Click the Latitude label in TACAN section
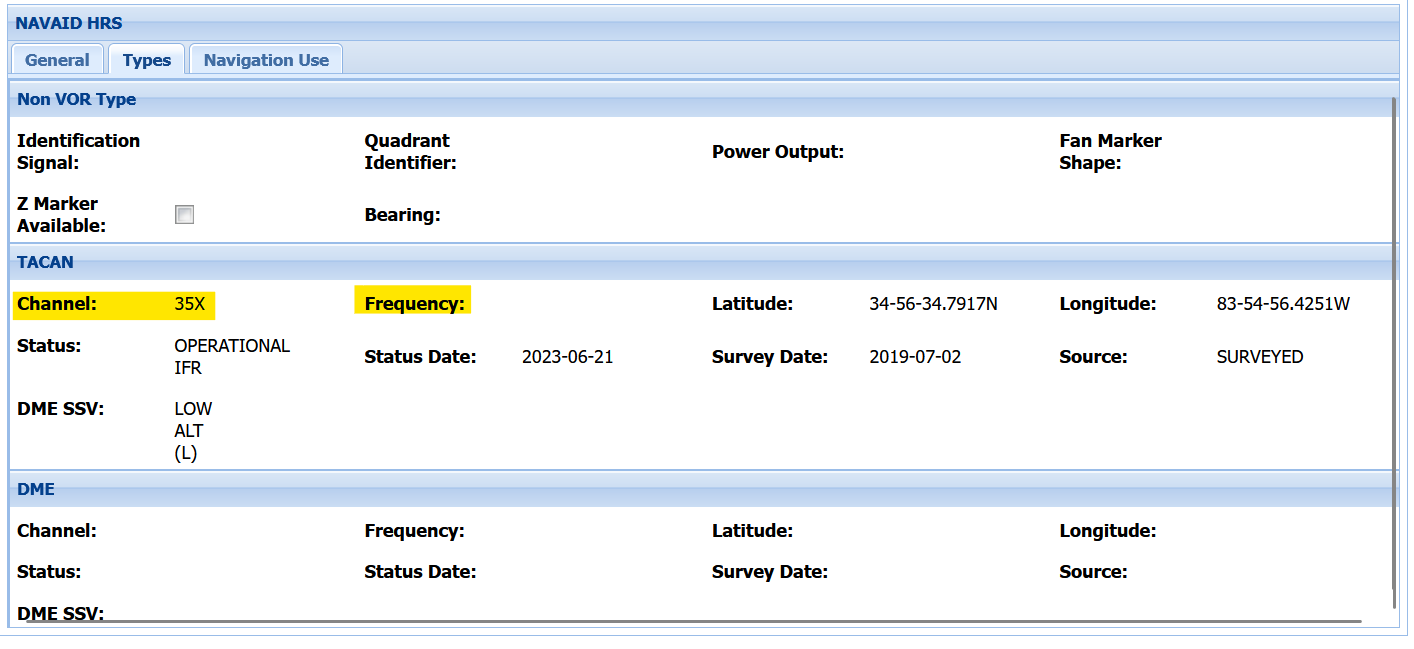 (x=752, y=304)
